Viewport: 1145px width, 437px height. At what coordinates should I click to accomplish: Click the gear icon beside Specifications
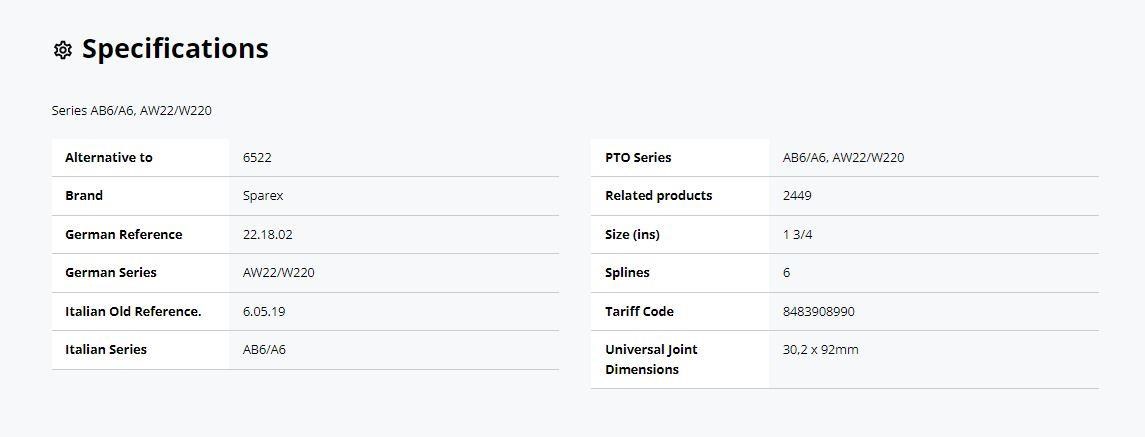coord(63,50)
